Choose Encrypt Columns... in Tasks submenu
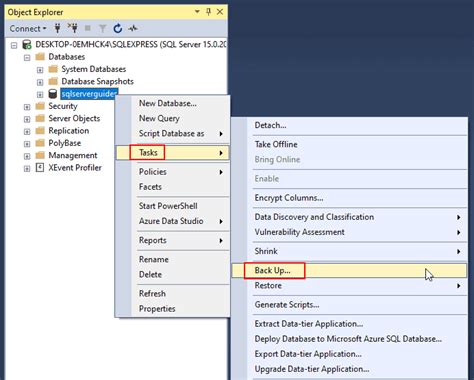This screenshot has height=380, width=474. [349, 198]
